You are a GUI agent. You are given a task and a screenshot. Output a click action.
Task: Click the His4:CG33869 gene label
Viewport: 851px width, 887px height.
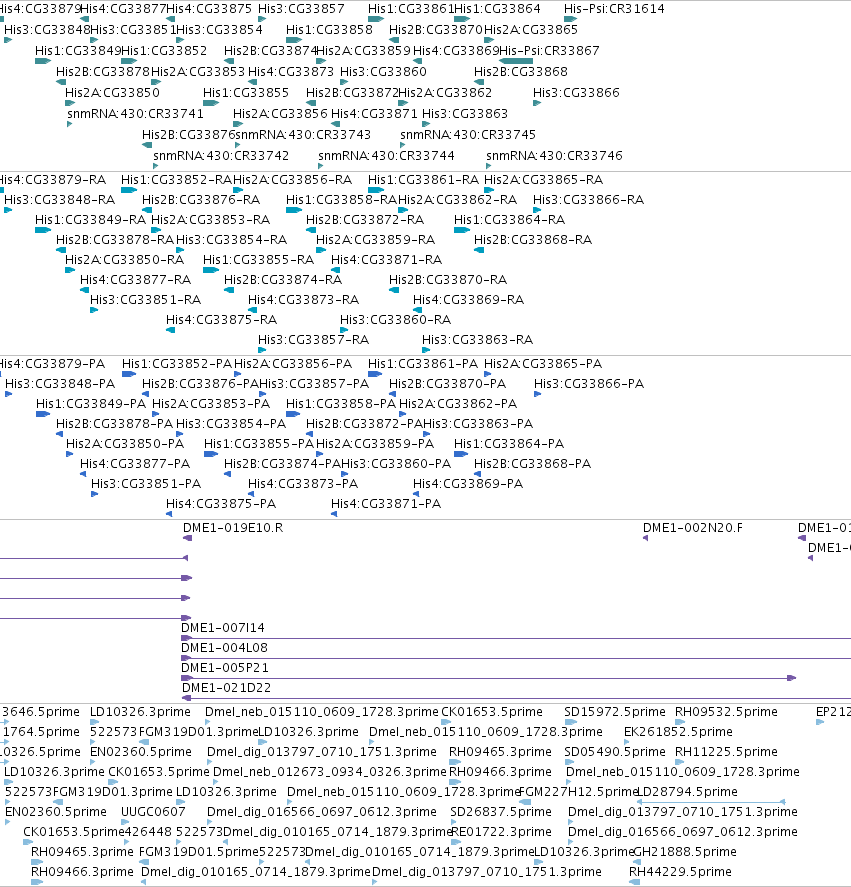coord(456,51)
